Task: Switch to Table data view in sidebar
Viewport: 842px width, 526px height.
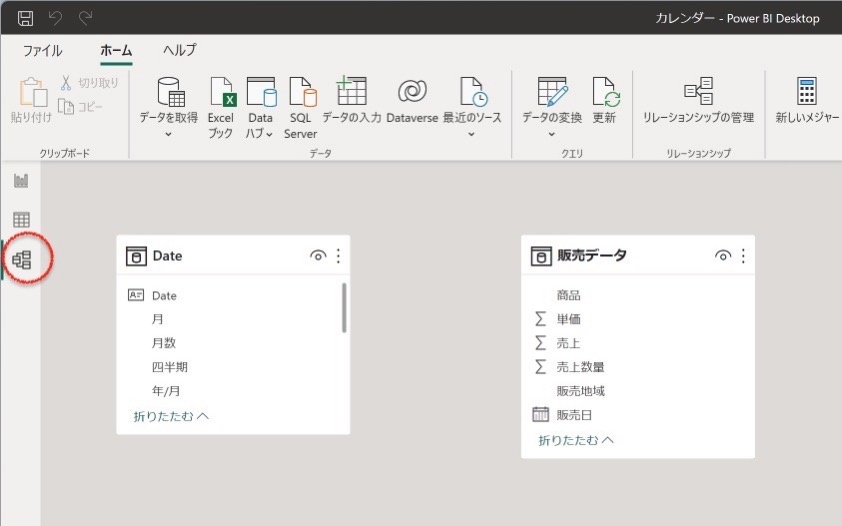Action: (x=21, y=220)
